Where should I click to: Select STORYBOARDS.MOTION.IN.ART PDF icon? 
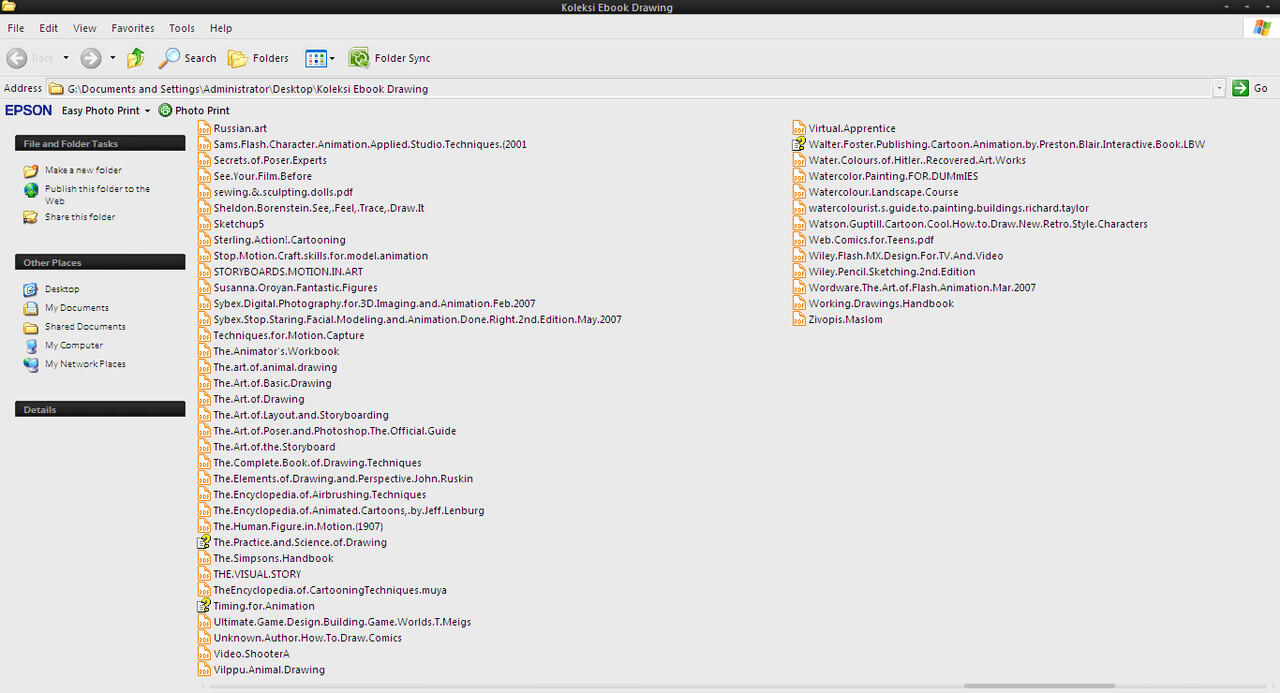tap(204, 272)
